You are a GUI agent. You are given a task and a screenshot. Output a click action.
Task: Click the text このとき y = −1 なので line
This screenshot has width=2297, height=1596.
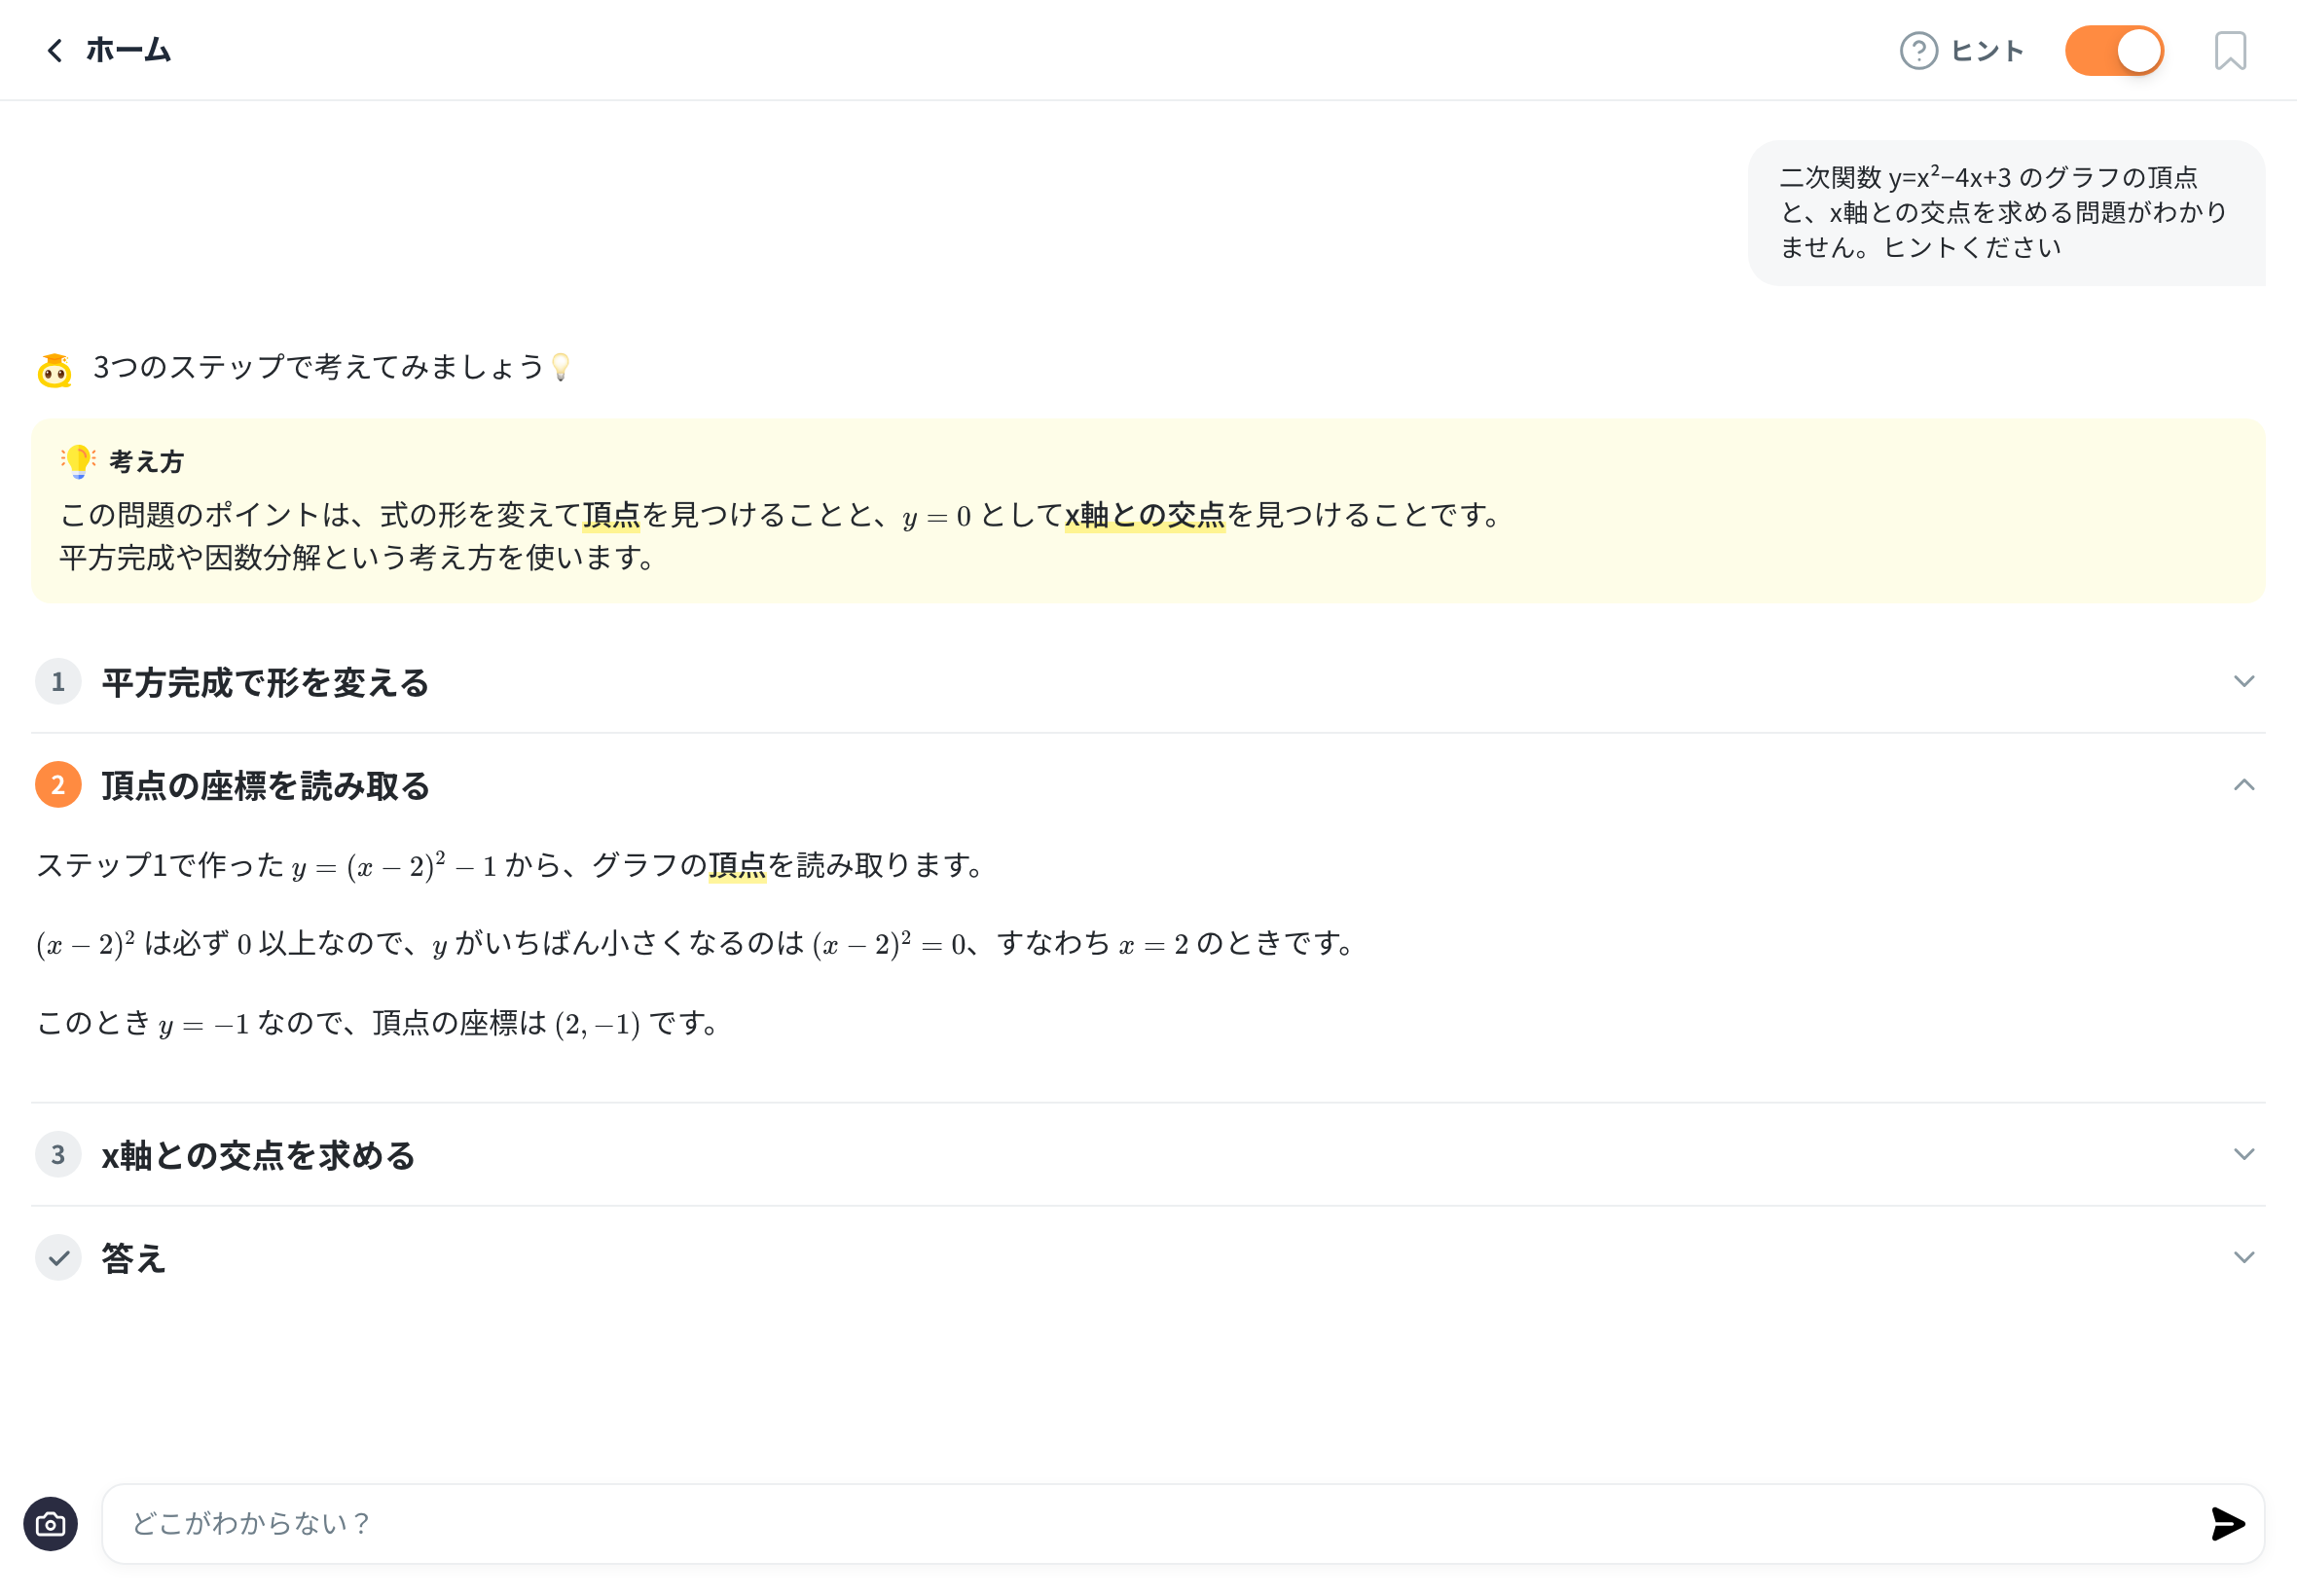378,1024
